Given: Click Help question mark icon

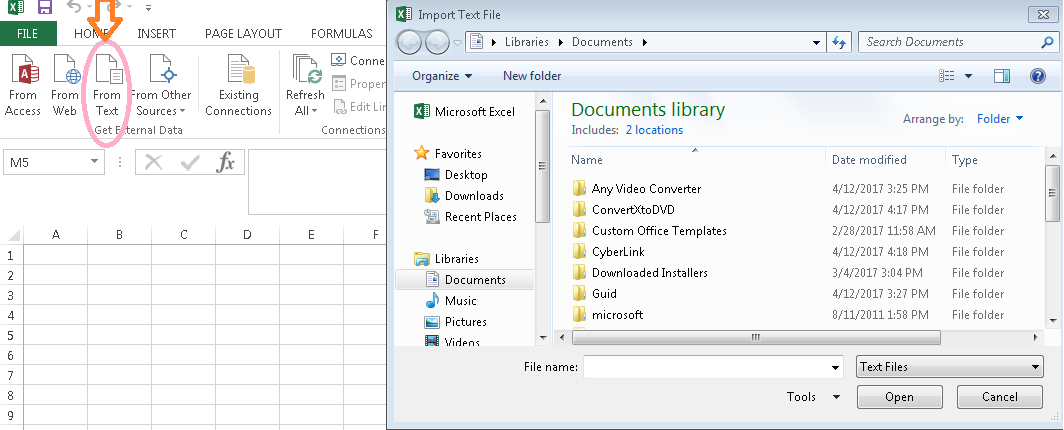Looking at the screenshot, I should (1038, 76).
